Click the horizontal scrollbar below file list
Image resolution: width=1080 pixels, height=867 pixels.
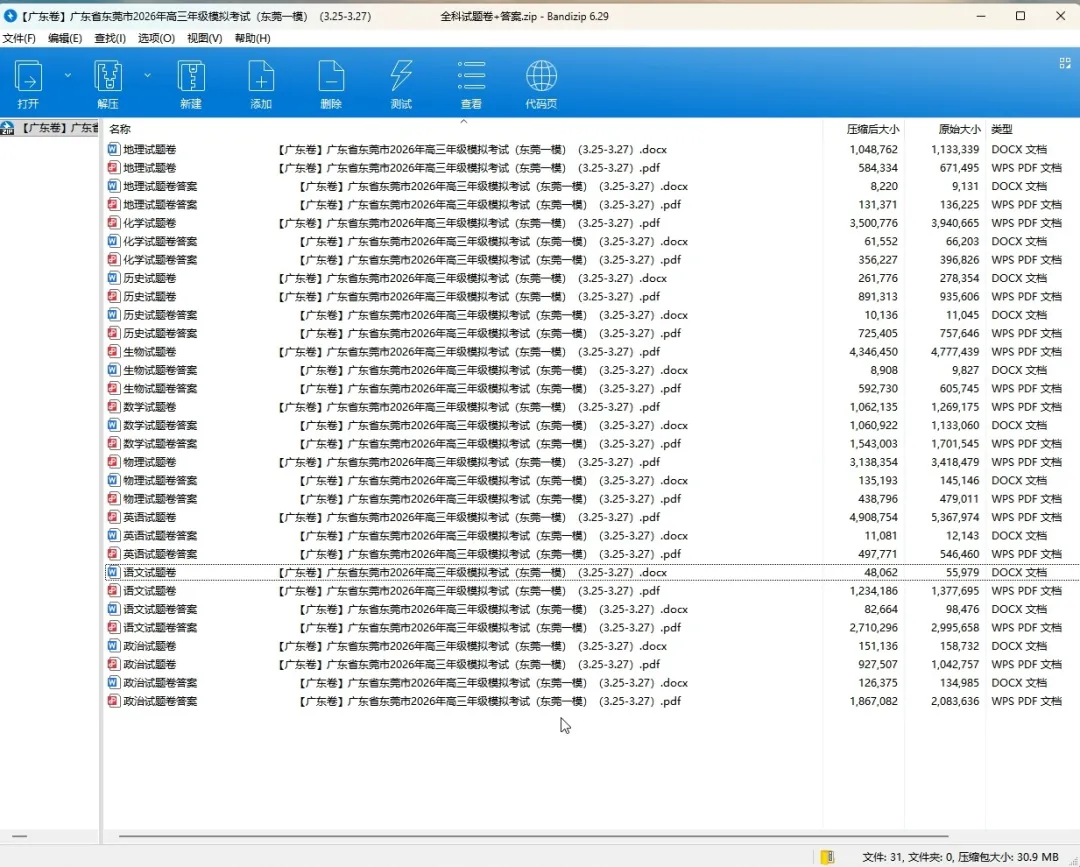[x=533, y=836]
